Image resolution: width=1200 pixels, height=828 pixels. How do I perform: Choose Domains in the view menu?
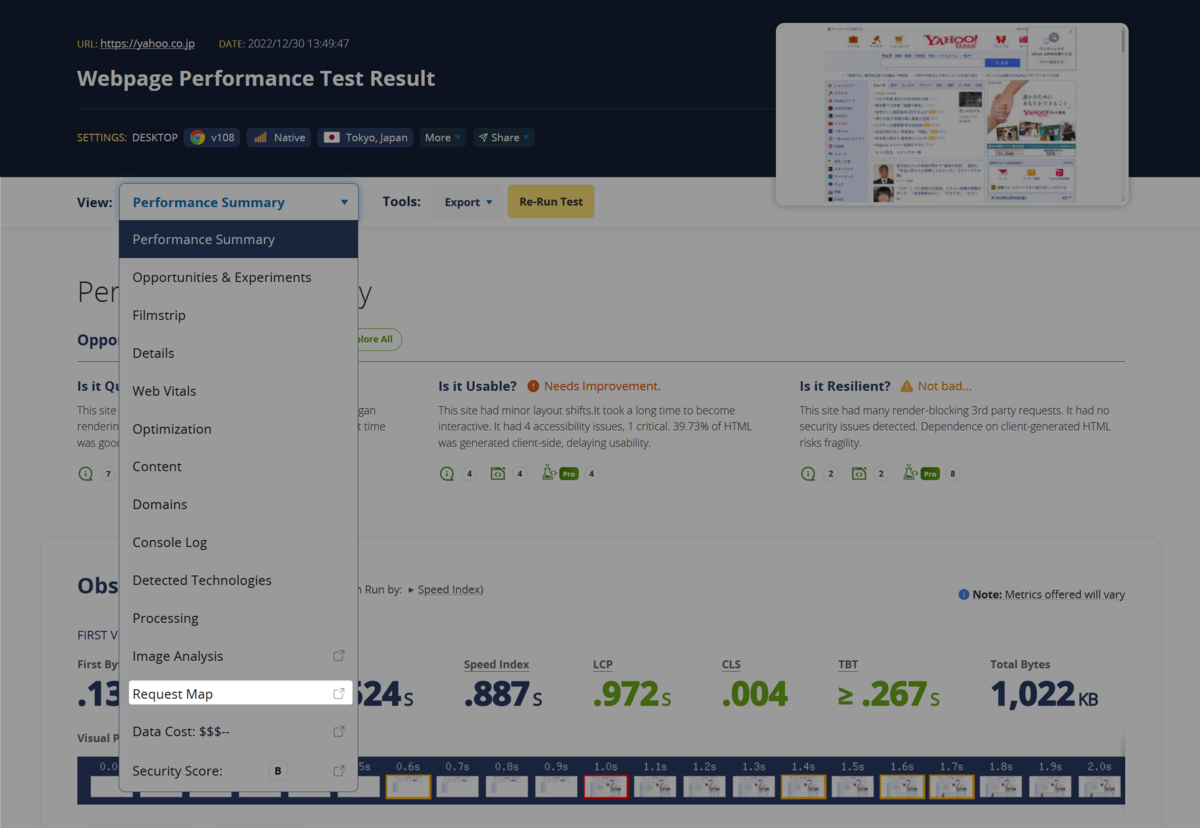pos(239,505)
